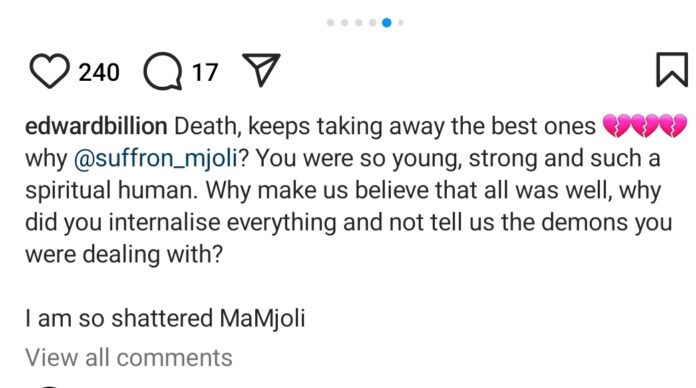View the 240 likes count
Screen dimensions: 696x388
(x=99, y=72)
